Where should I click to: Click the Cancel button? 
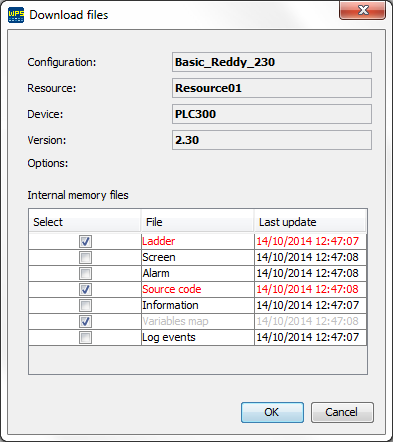[342, 412]
